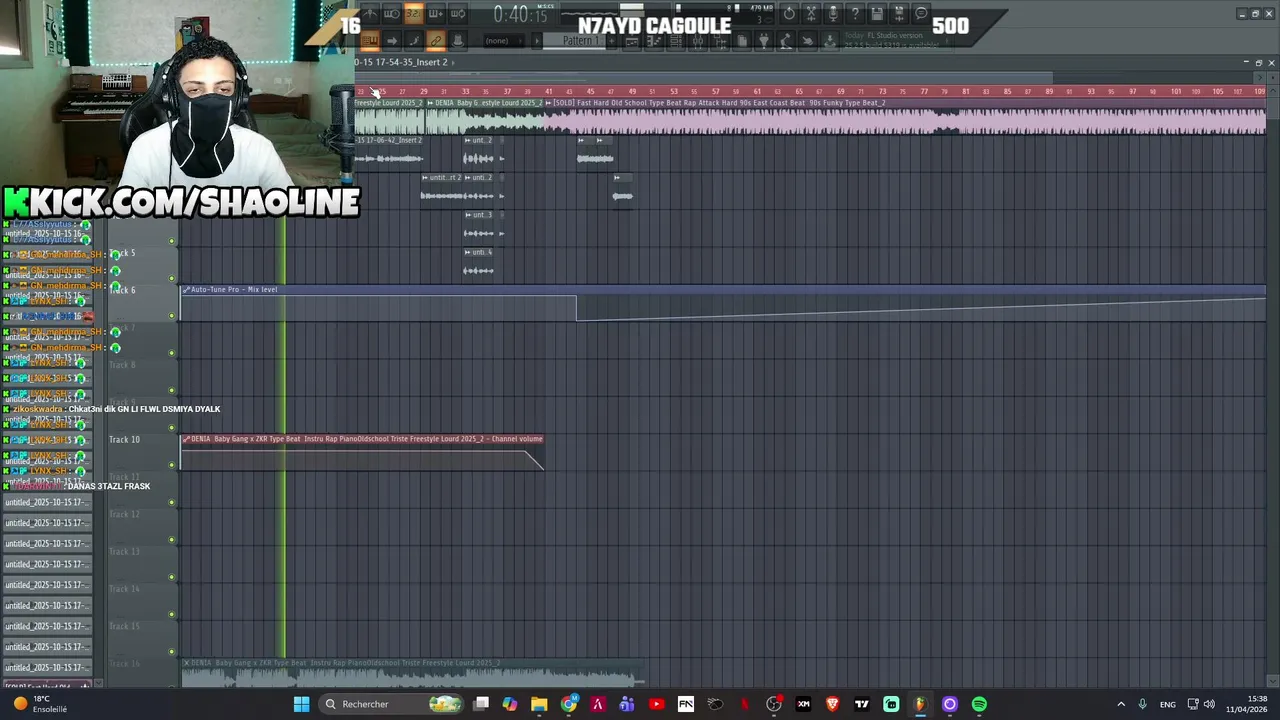The height and width of the screenshot is (720, 1280).
Task: Add new pattern with plus button
Action: tap(611, 40)
